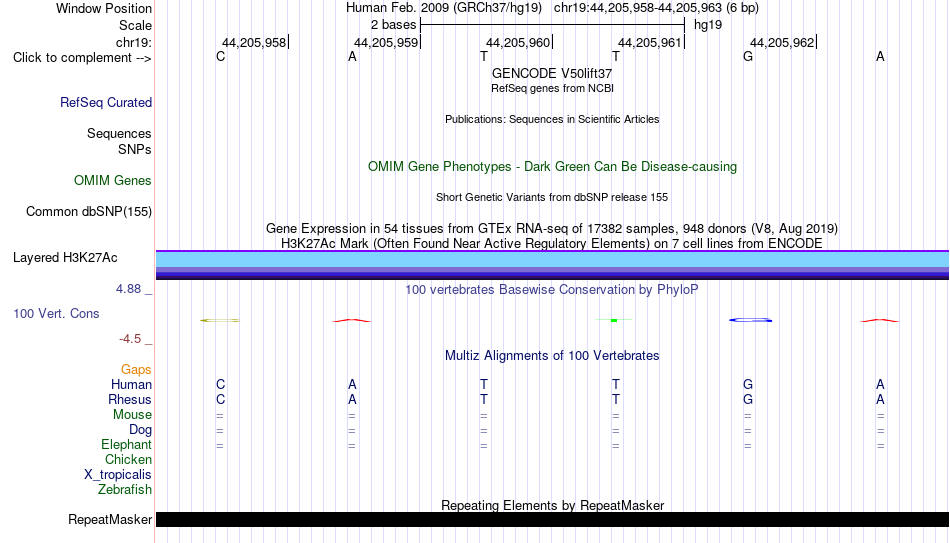This screenshot has width=950, height=543.
Task: Click the 100 vertebrates PhyloP conservation title
Action: tap(552, 290)
